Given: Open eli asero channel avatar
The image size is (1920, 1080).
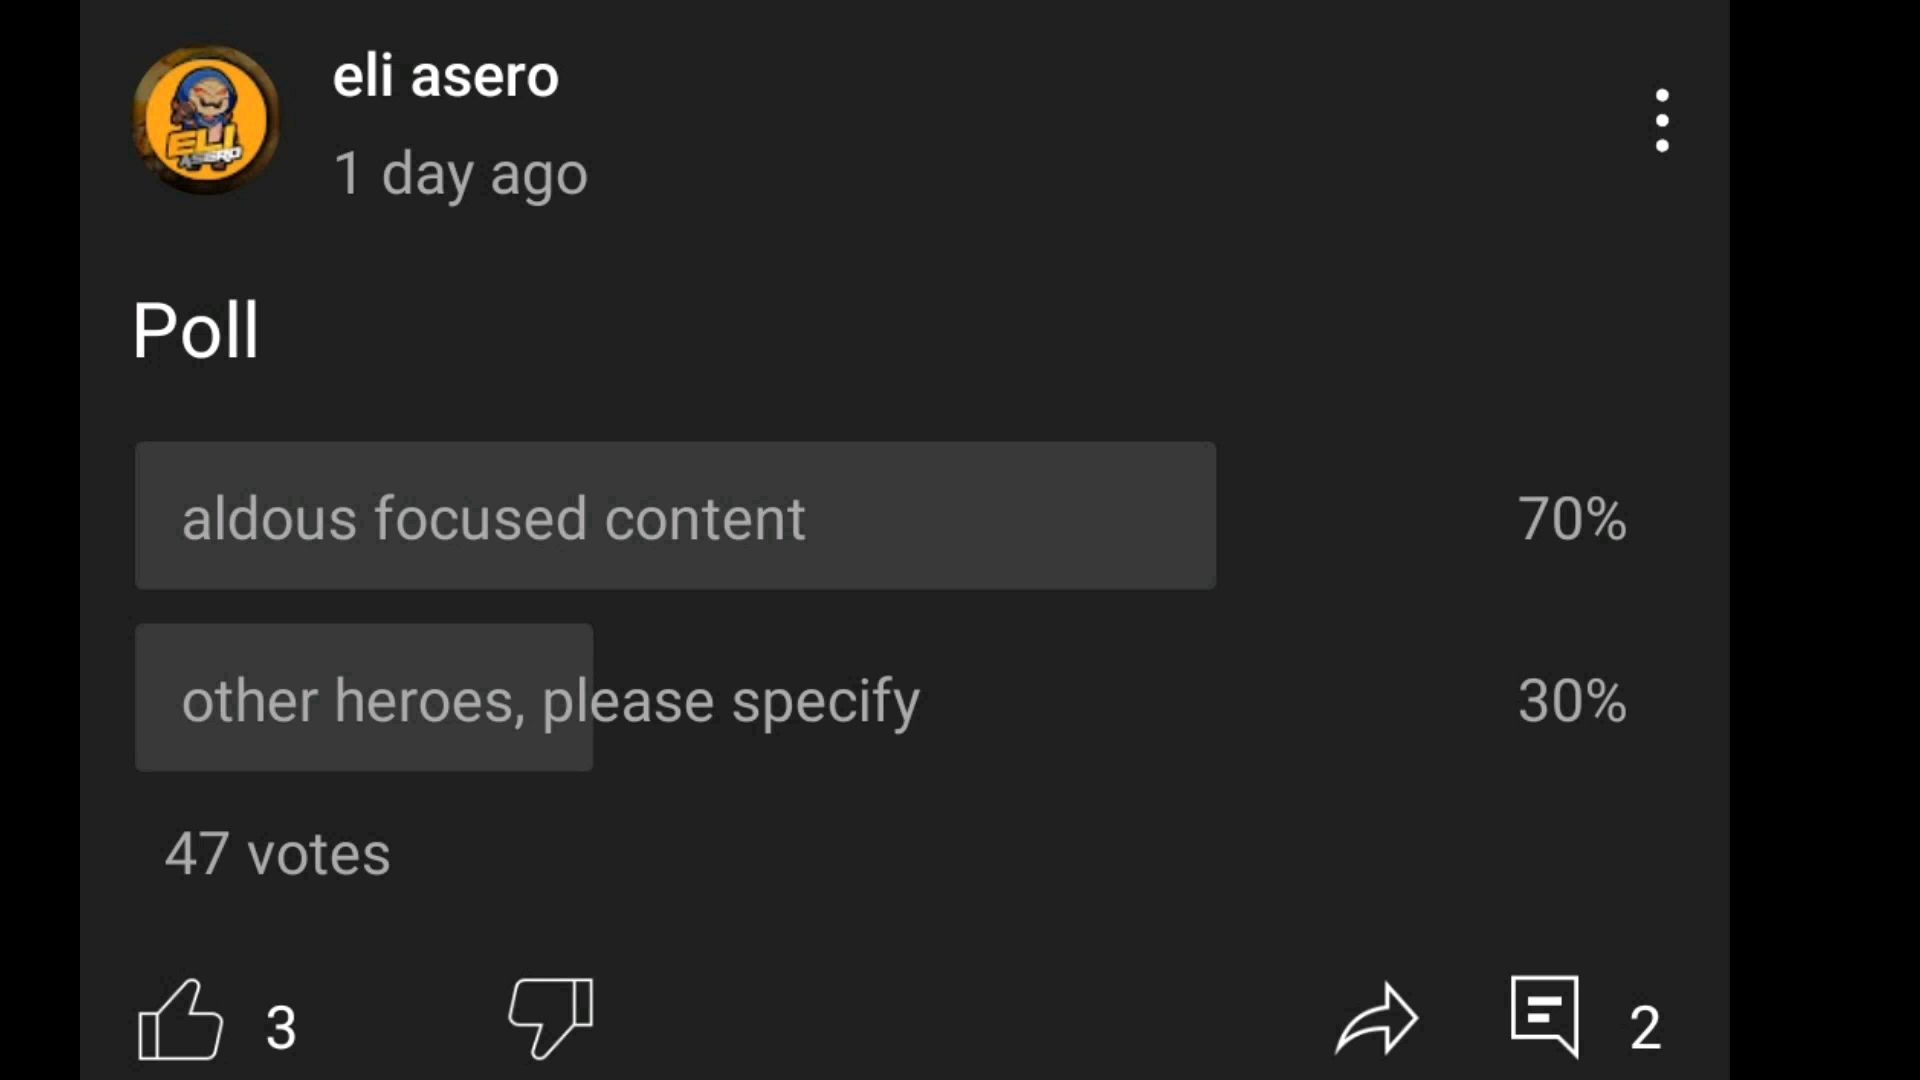Looking at the screenshot, I should [206, 120].
